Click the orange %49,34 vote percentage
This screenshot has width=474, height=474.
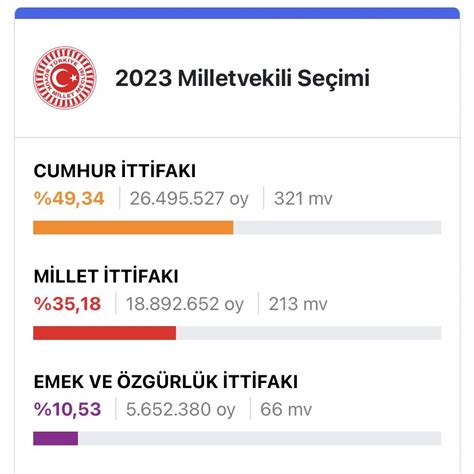[x=69, y=198]
